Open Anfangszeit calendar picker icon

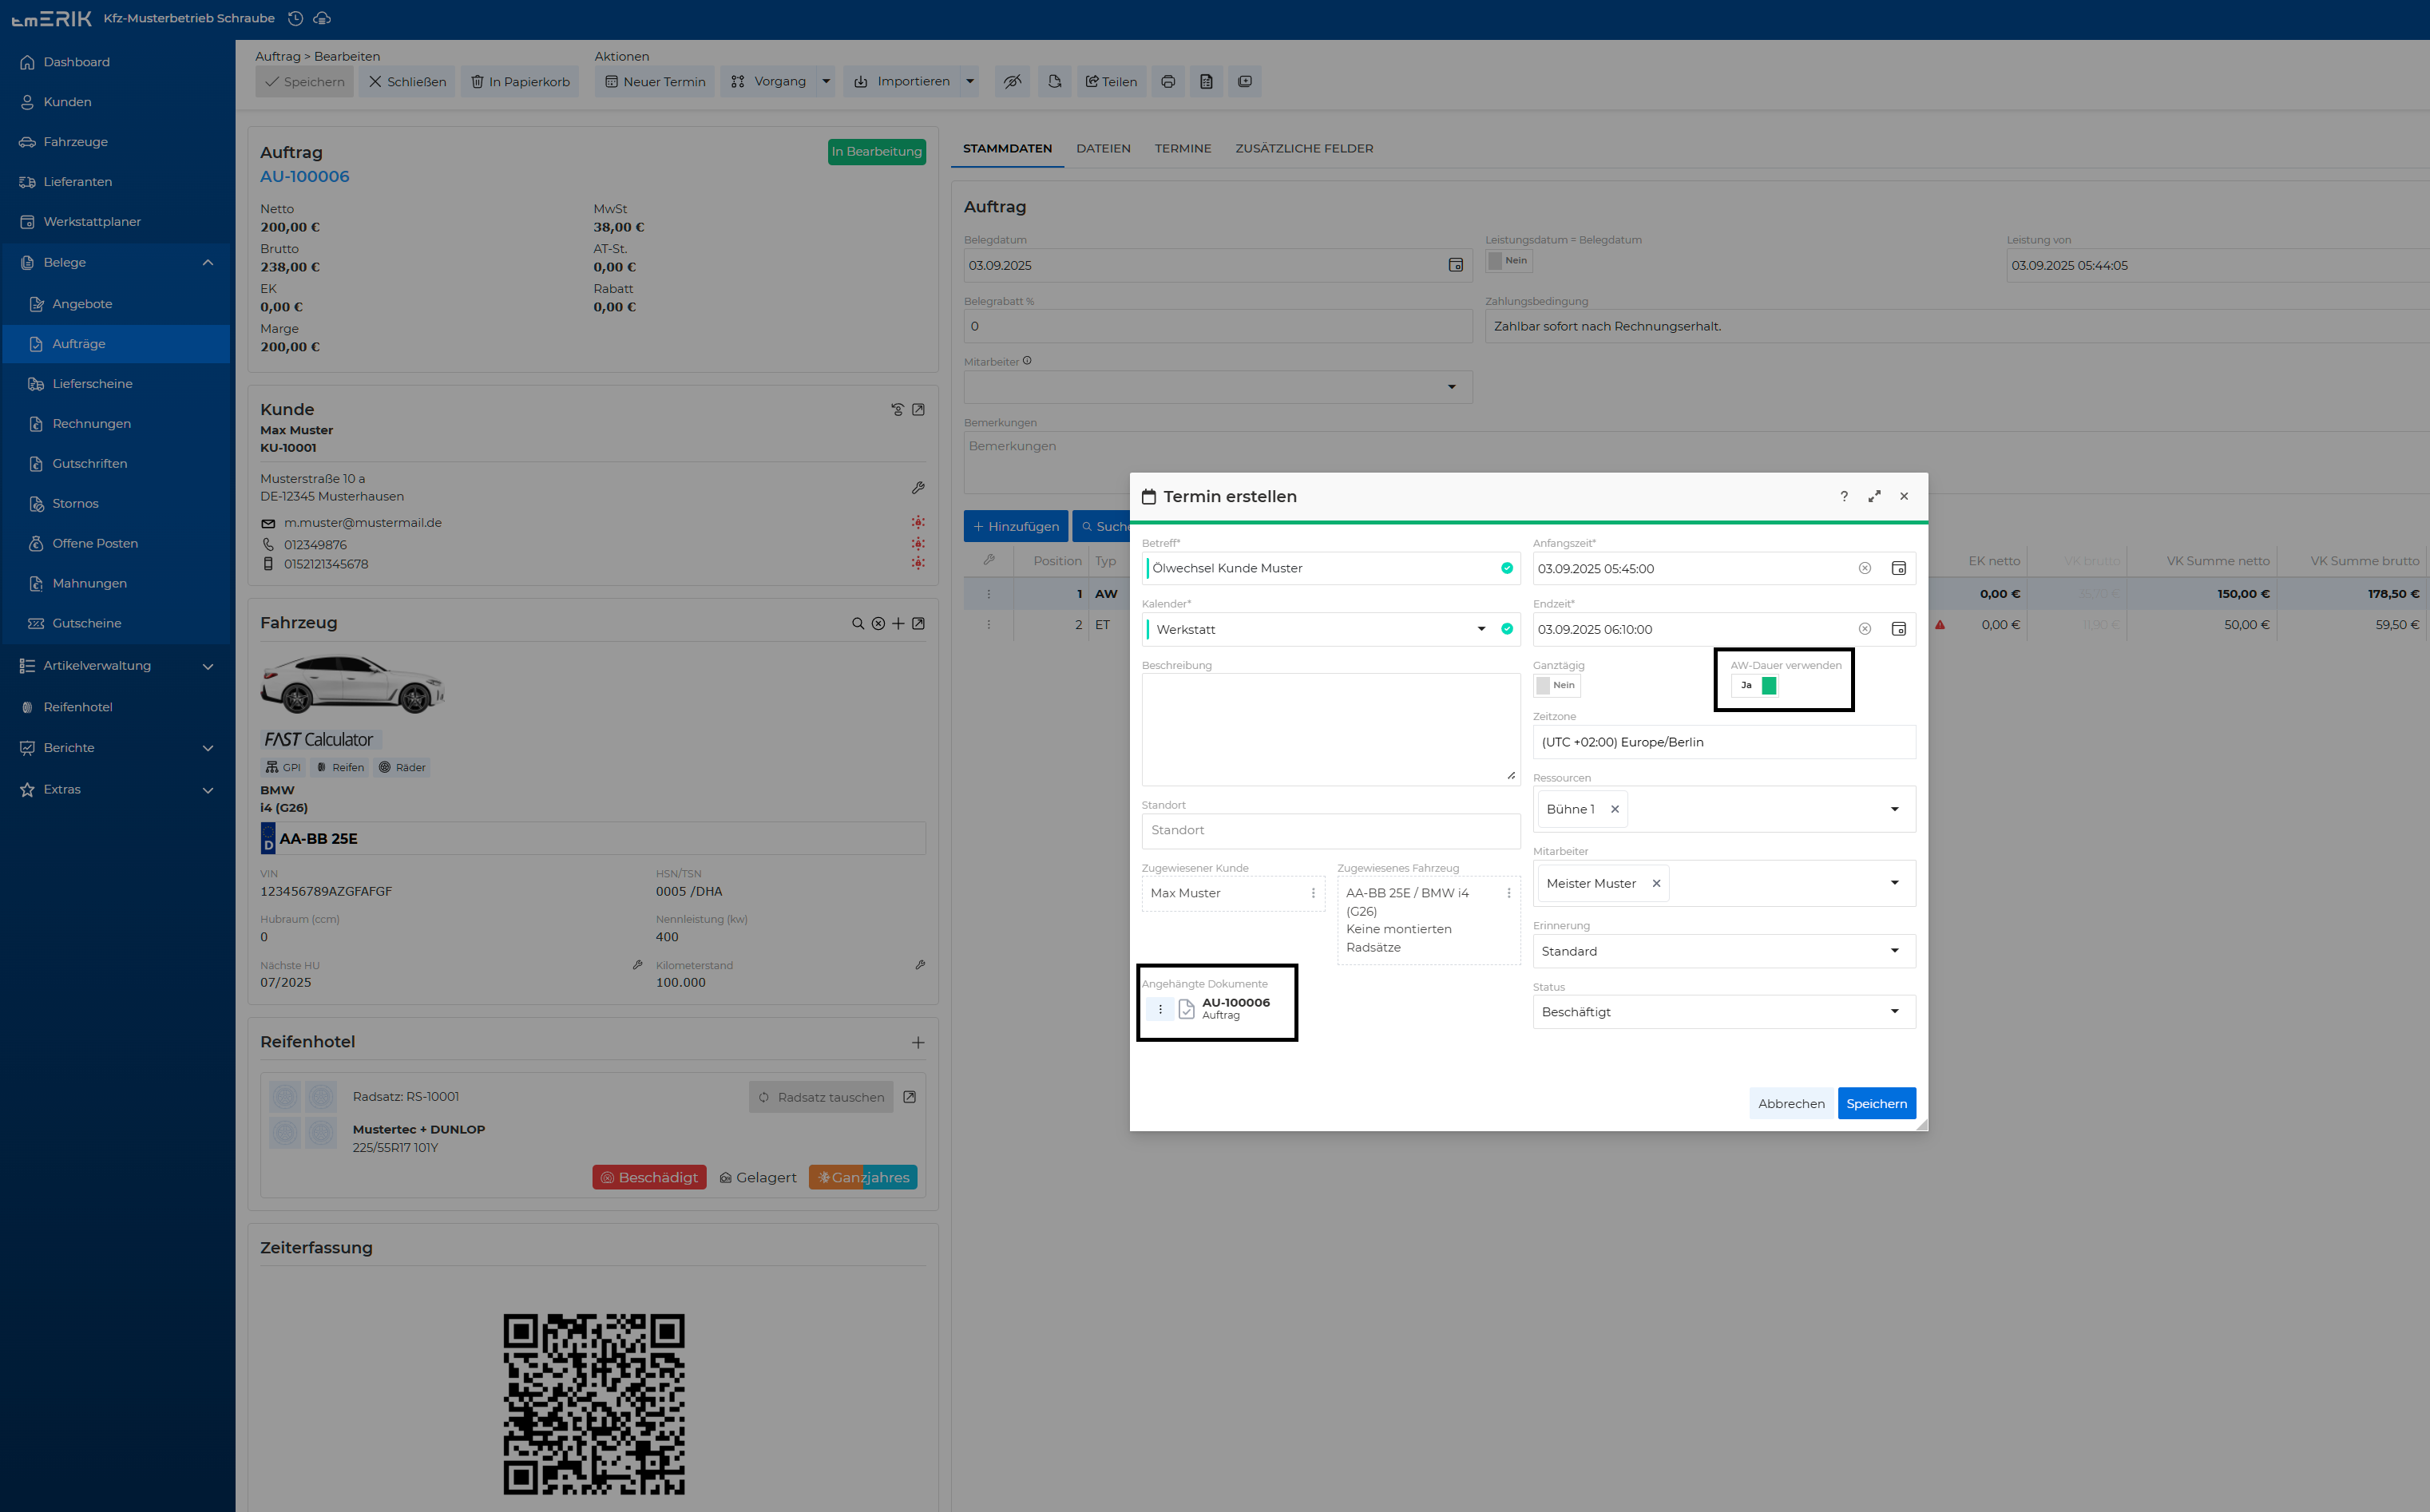(1898, 569)
